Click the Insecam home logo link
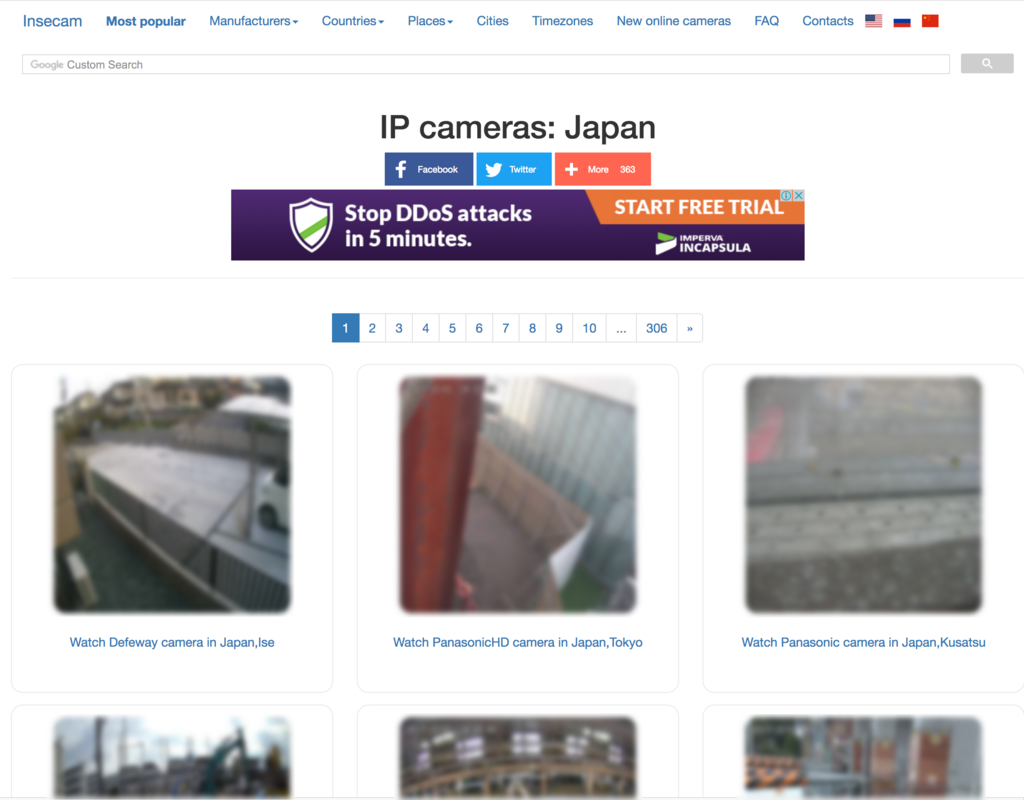The image size is (1024, 800). click(52, 21)
